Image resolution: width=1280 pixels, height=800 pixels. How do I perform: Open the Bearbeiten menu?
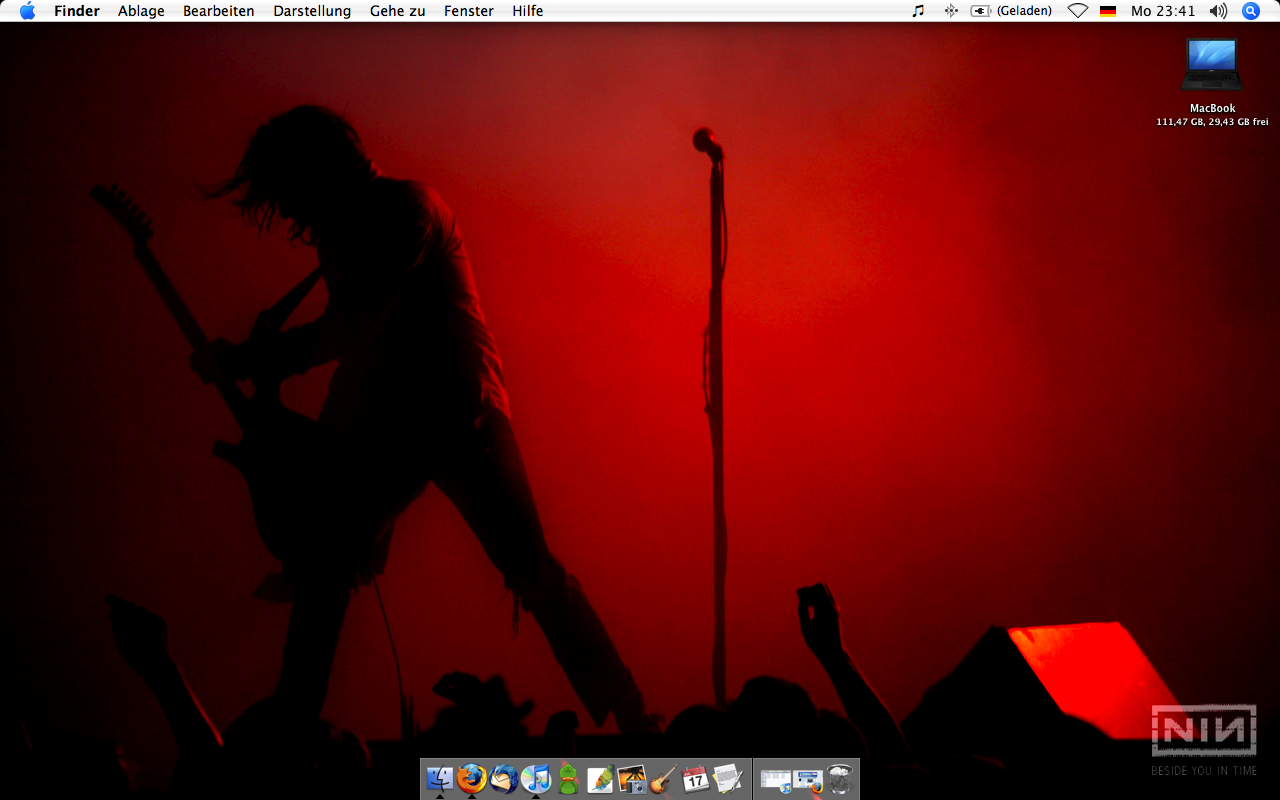218,11
